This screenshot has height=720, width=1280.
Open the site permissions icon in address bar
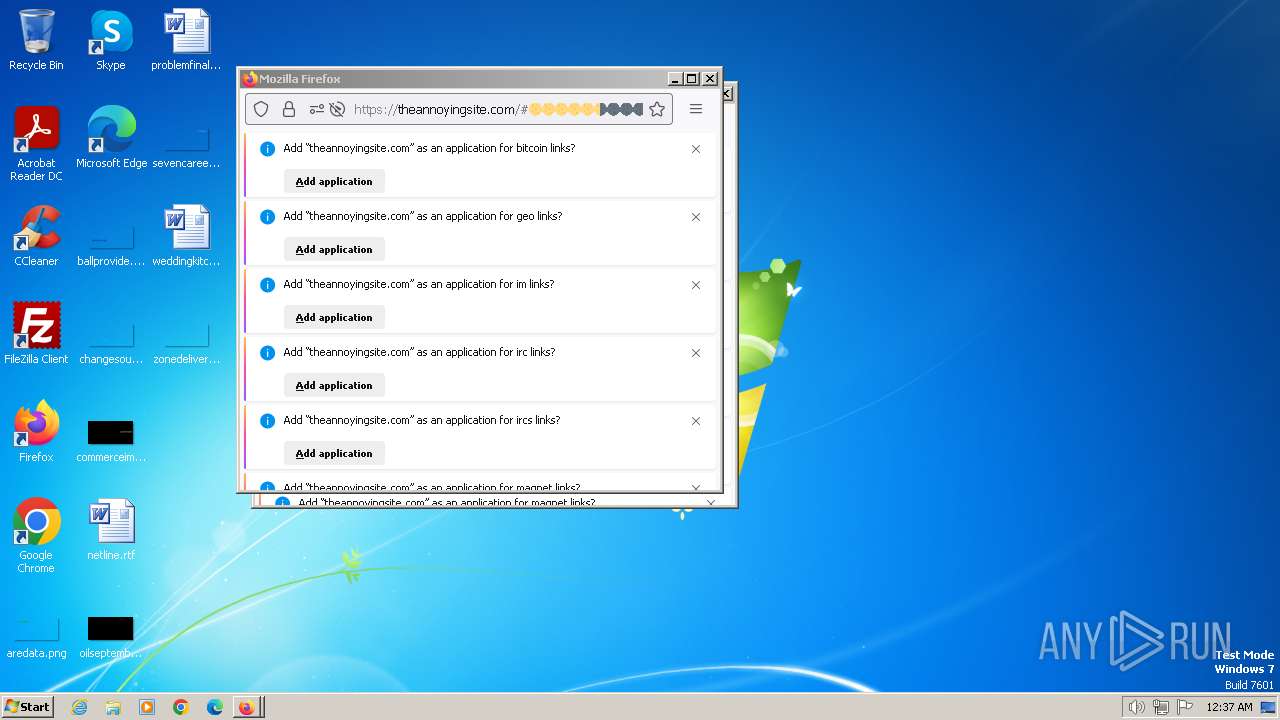(317, 109)
